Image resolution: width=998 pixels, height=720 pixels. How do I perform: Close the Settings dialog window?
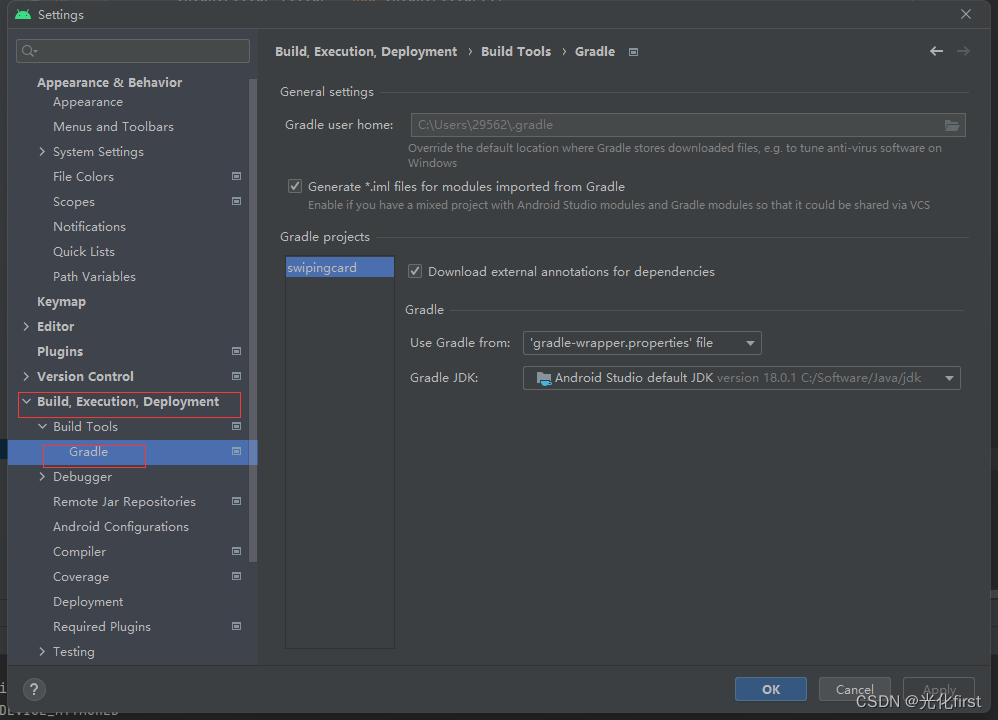pos(966,14)
